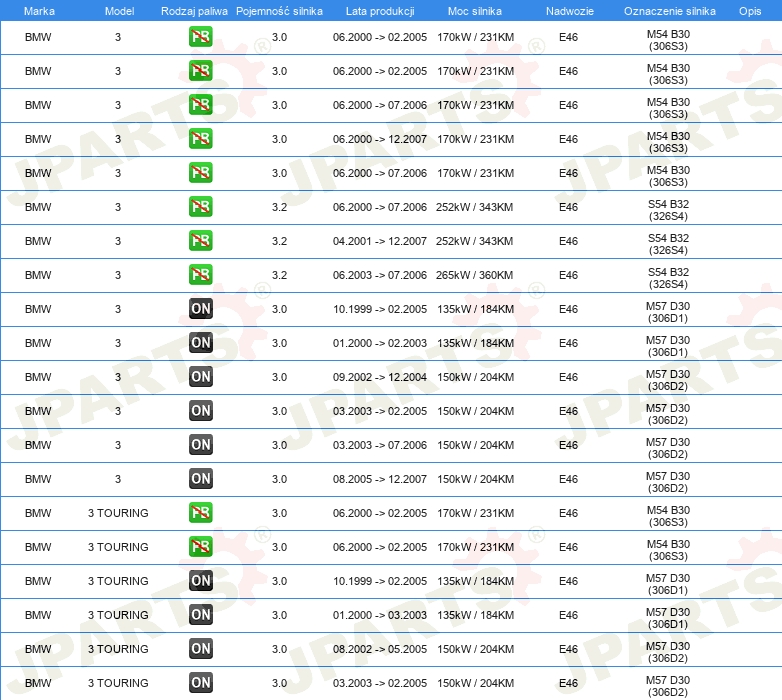Click the E46 body cell in the 08.2005 -> 12.2007 row
The width and height of the screenshot is (782, 700).
568,479
